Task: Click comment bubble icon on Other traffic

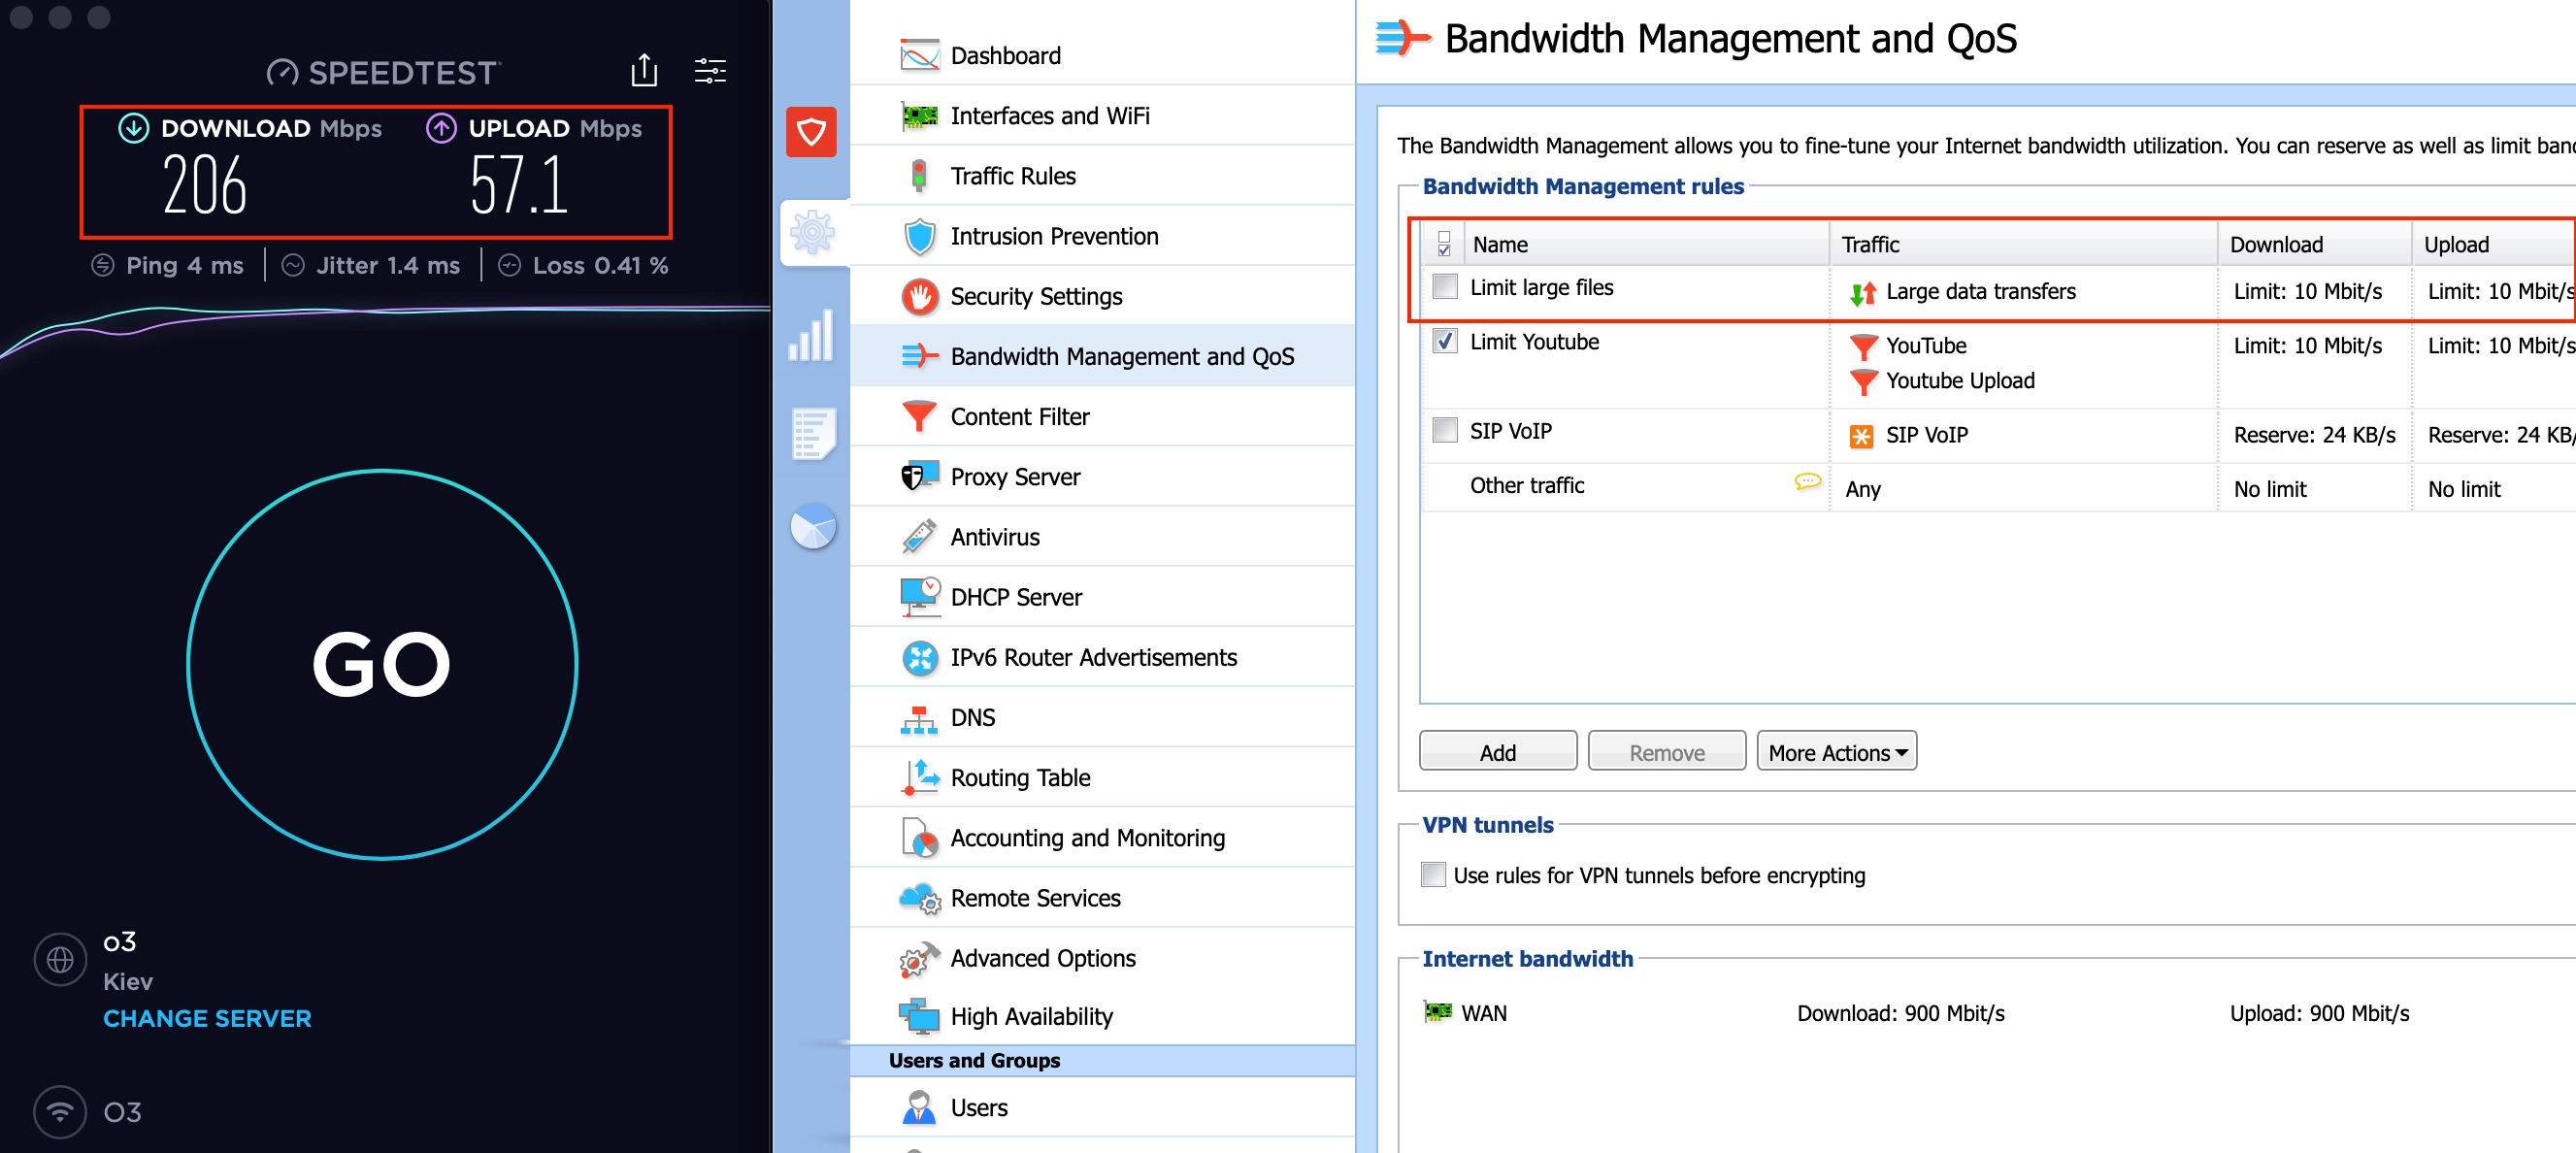Action: [1807, 482]
